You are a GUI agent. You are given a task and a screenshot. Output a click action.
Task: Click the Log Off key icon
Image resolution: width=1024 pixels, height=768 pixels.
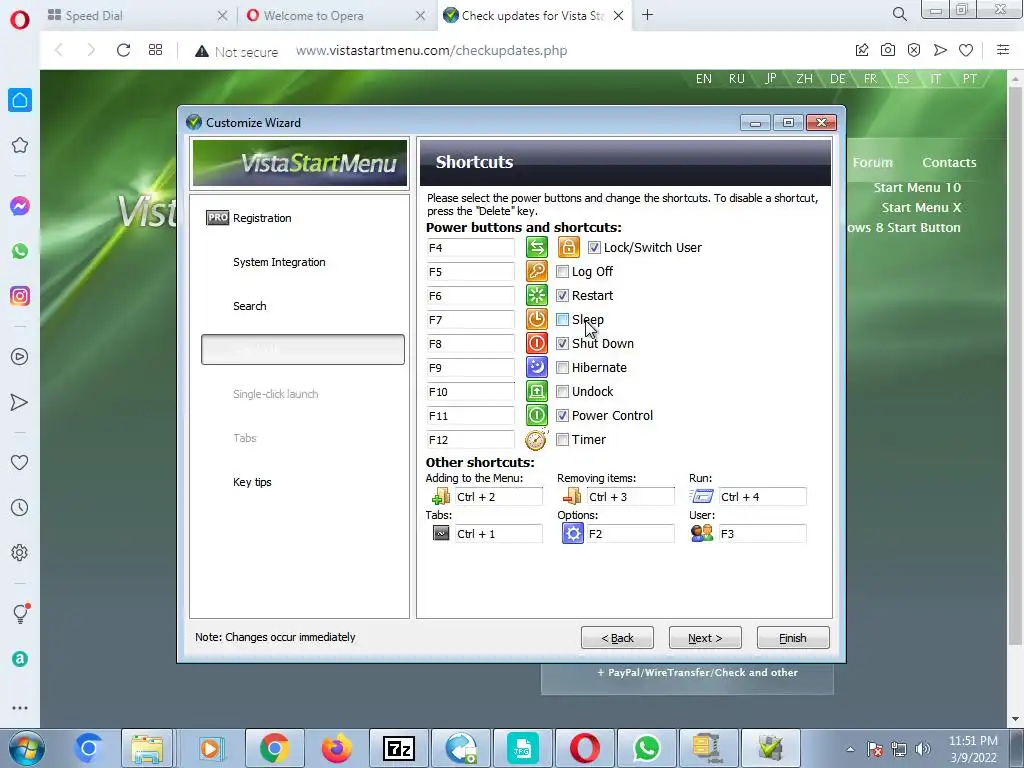537,272
